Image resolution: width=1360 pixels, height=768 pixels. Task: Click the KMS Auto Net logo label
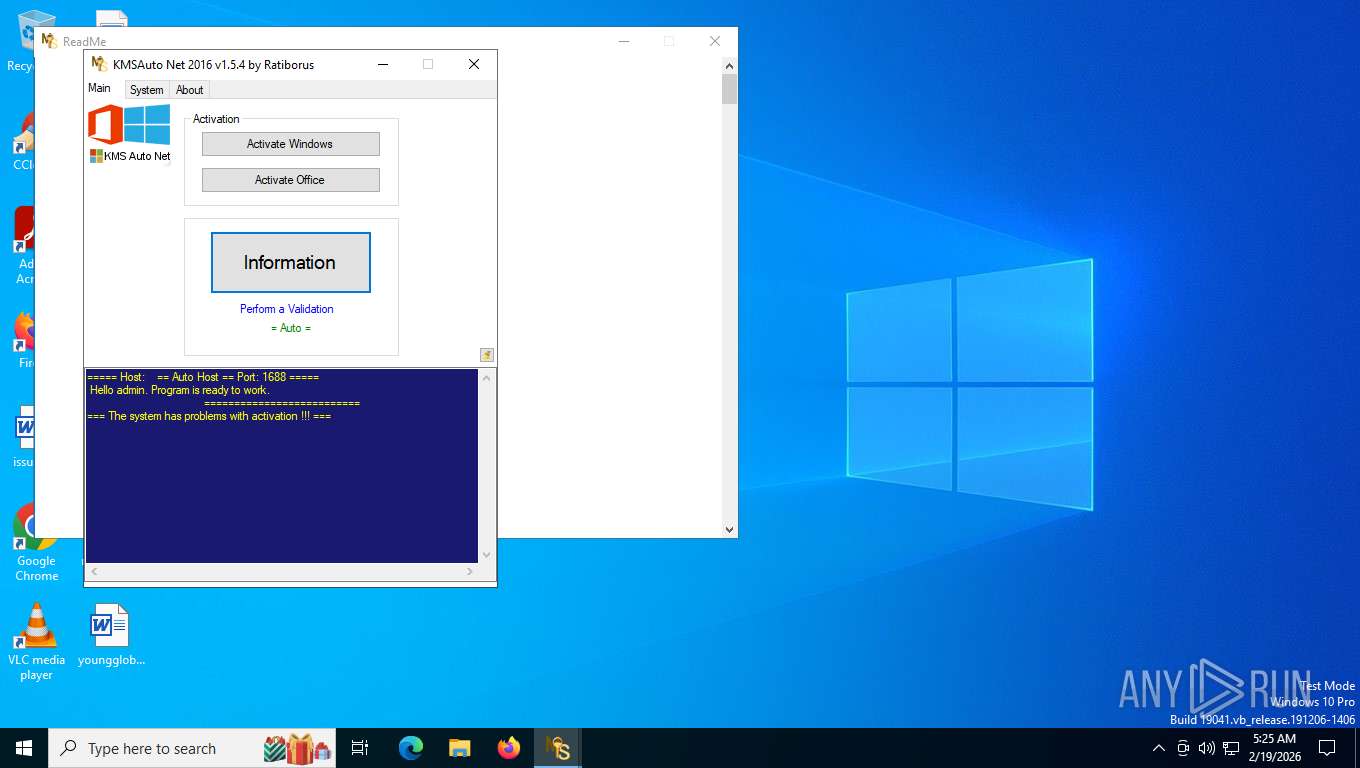[x=130, y=156]
